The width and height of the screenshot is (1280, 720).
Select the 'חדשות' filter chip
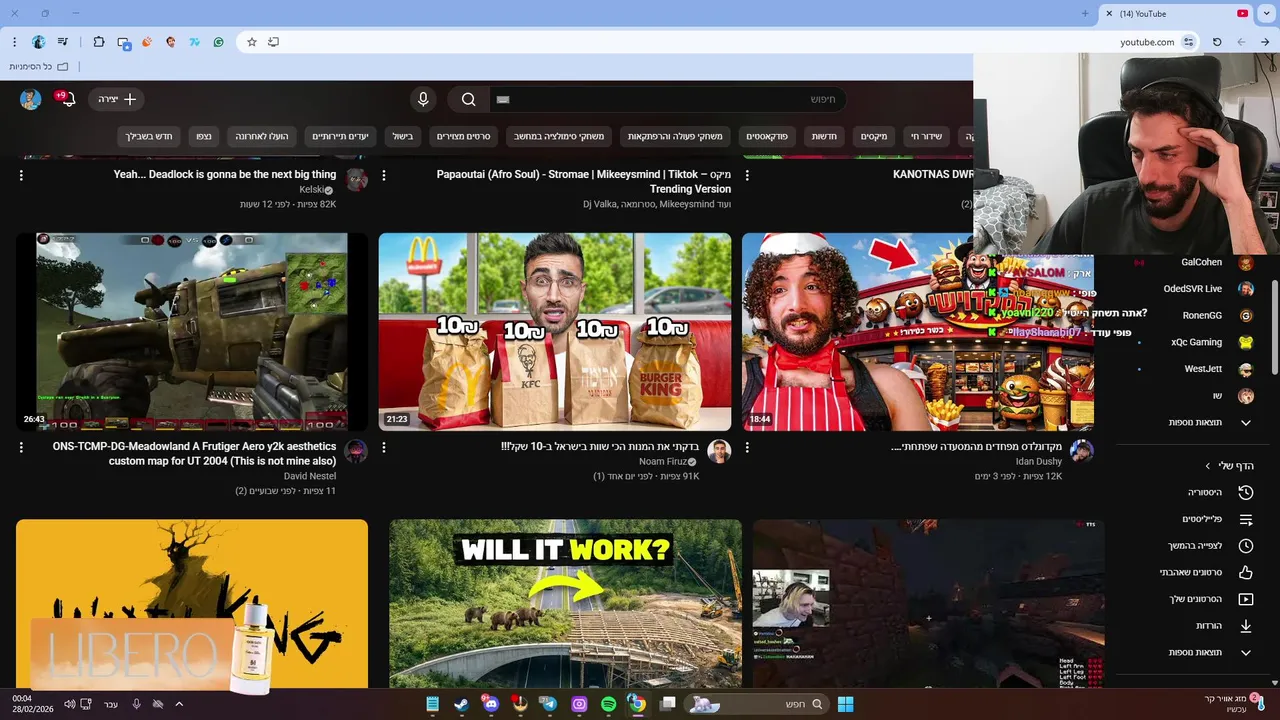point(824,136)
